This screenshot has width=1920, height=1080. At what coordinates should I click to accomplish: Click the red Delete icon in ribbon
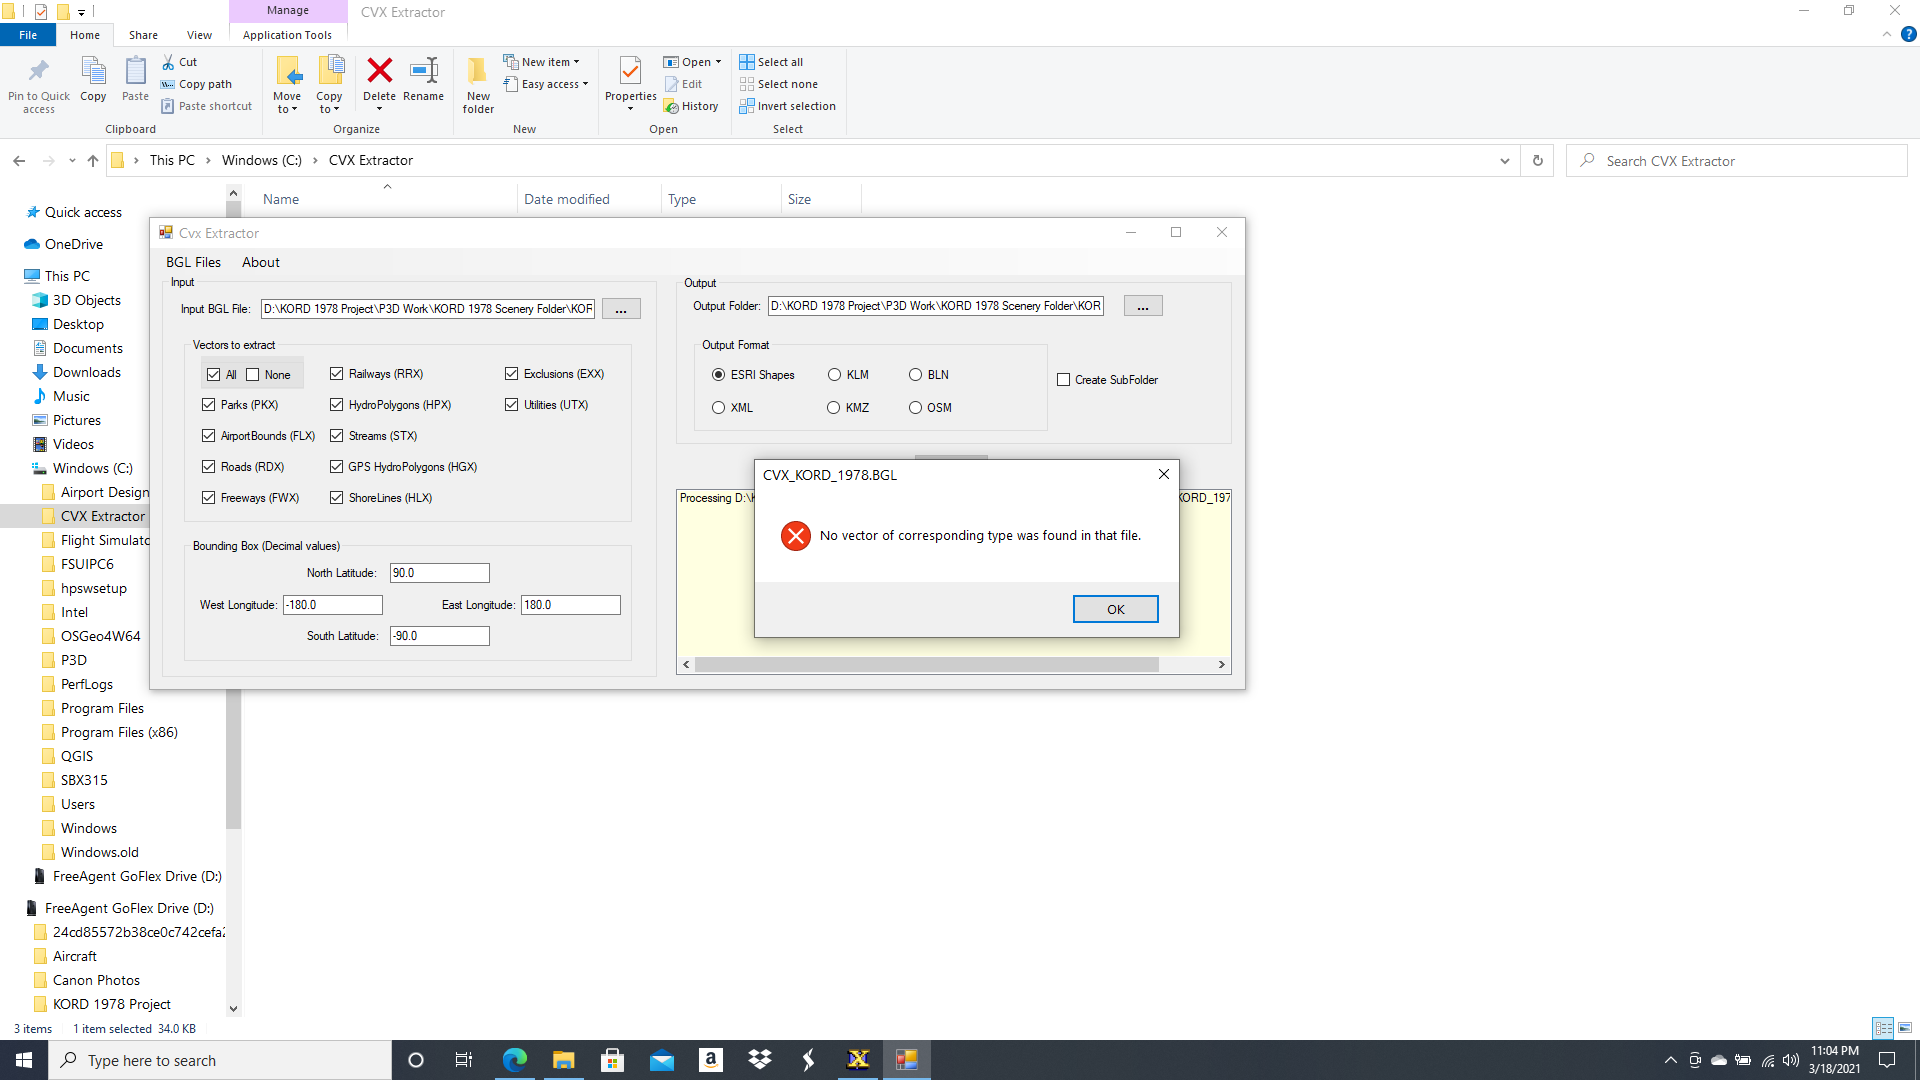point(379,72)
